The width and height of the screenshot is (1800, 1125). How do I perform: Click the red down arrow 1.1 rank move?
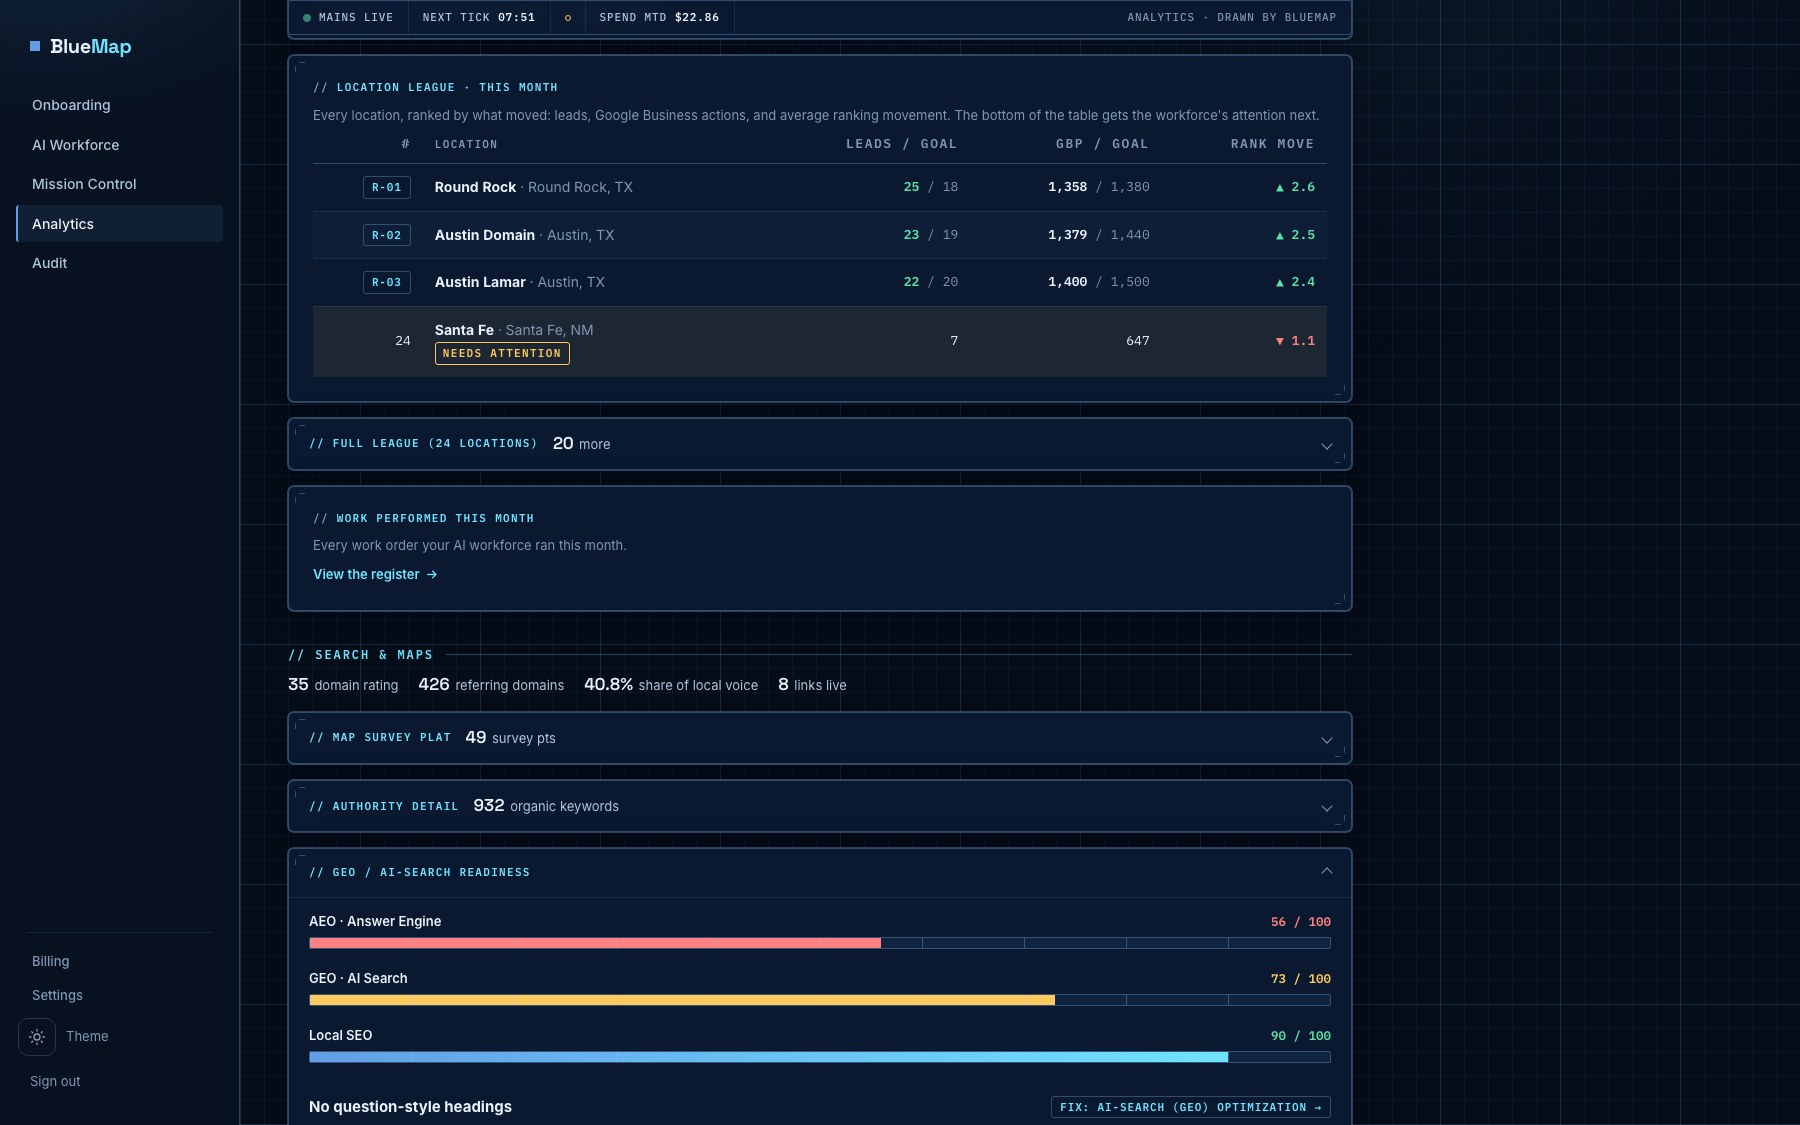point(1295,341)
